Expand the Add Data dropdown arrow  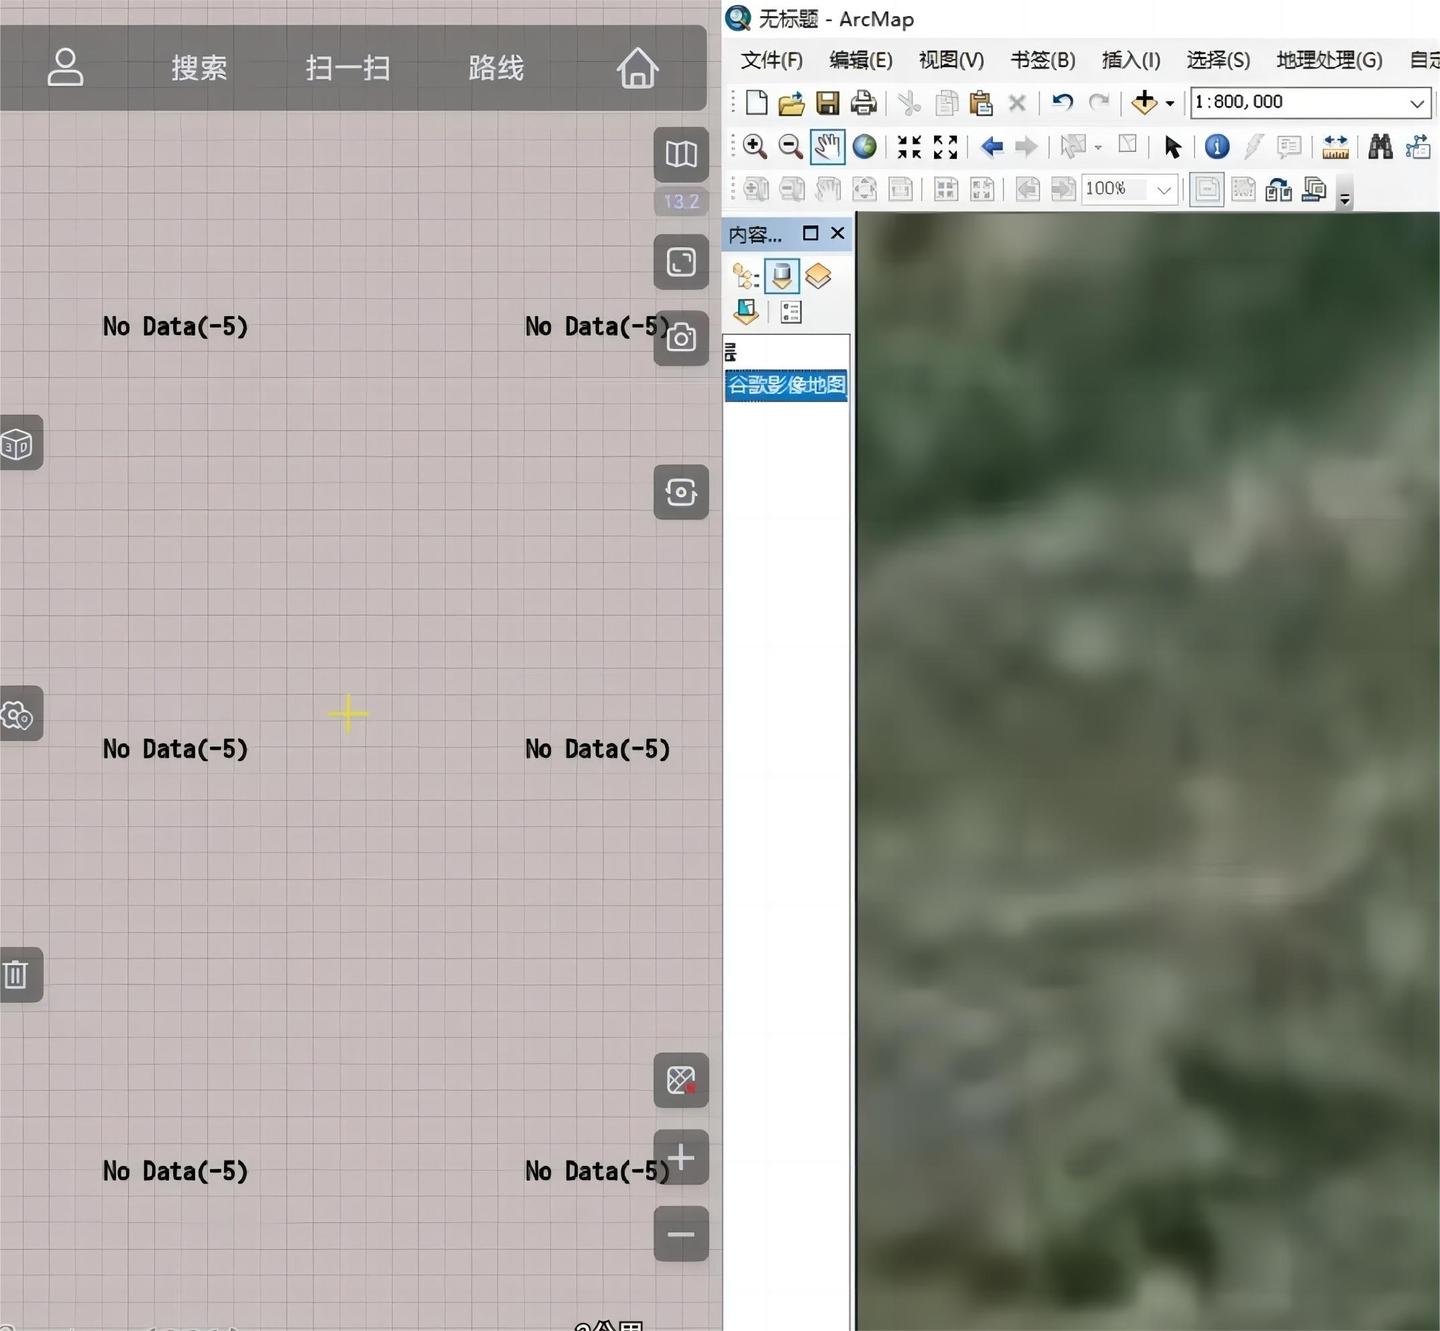[1169, 103]
